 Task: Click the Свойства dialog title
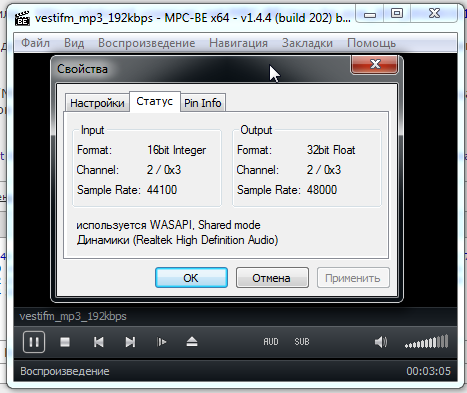82,69
